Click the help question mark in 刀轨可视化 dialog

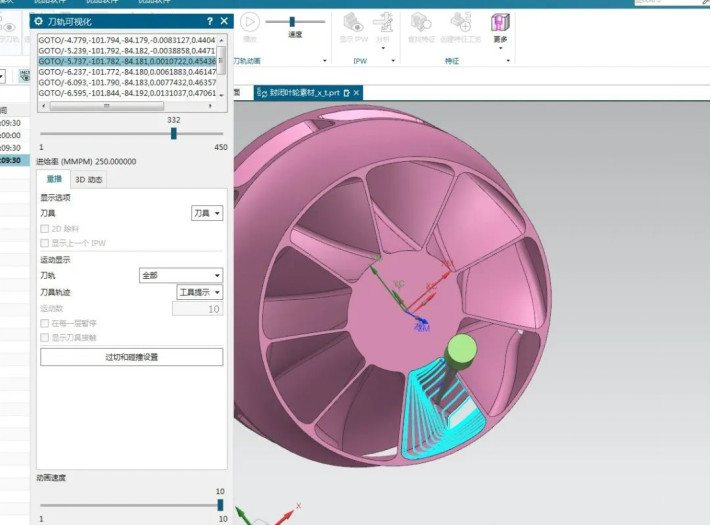point(210,21)
